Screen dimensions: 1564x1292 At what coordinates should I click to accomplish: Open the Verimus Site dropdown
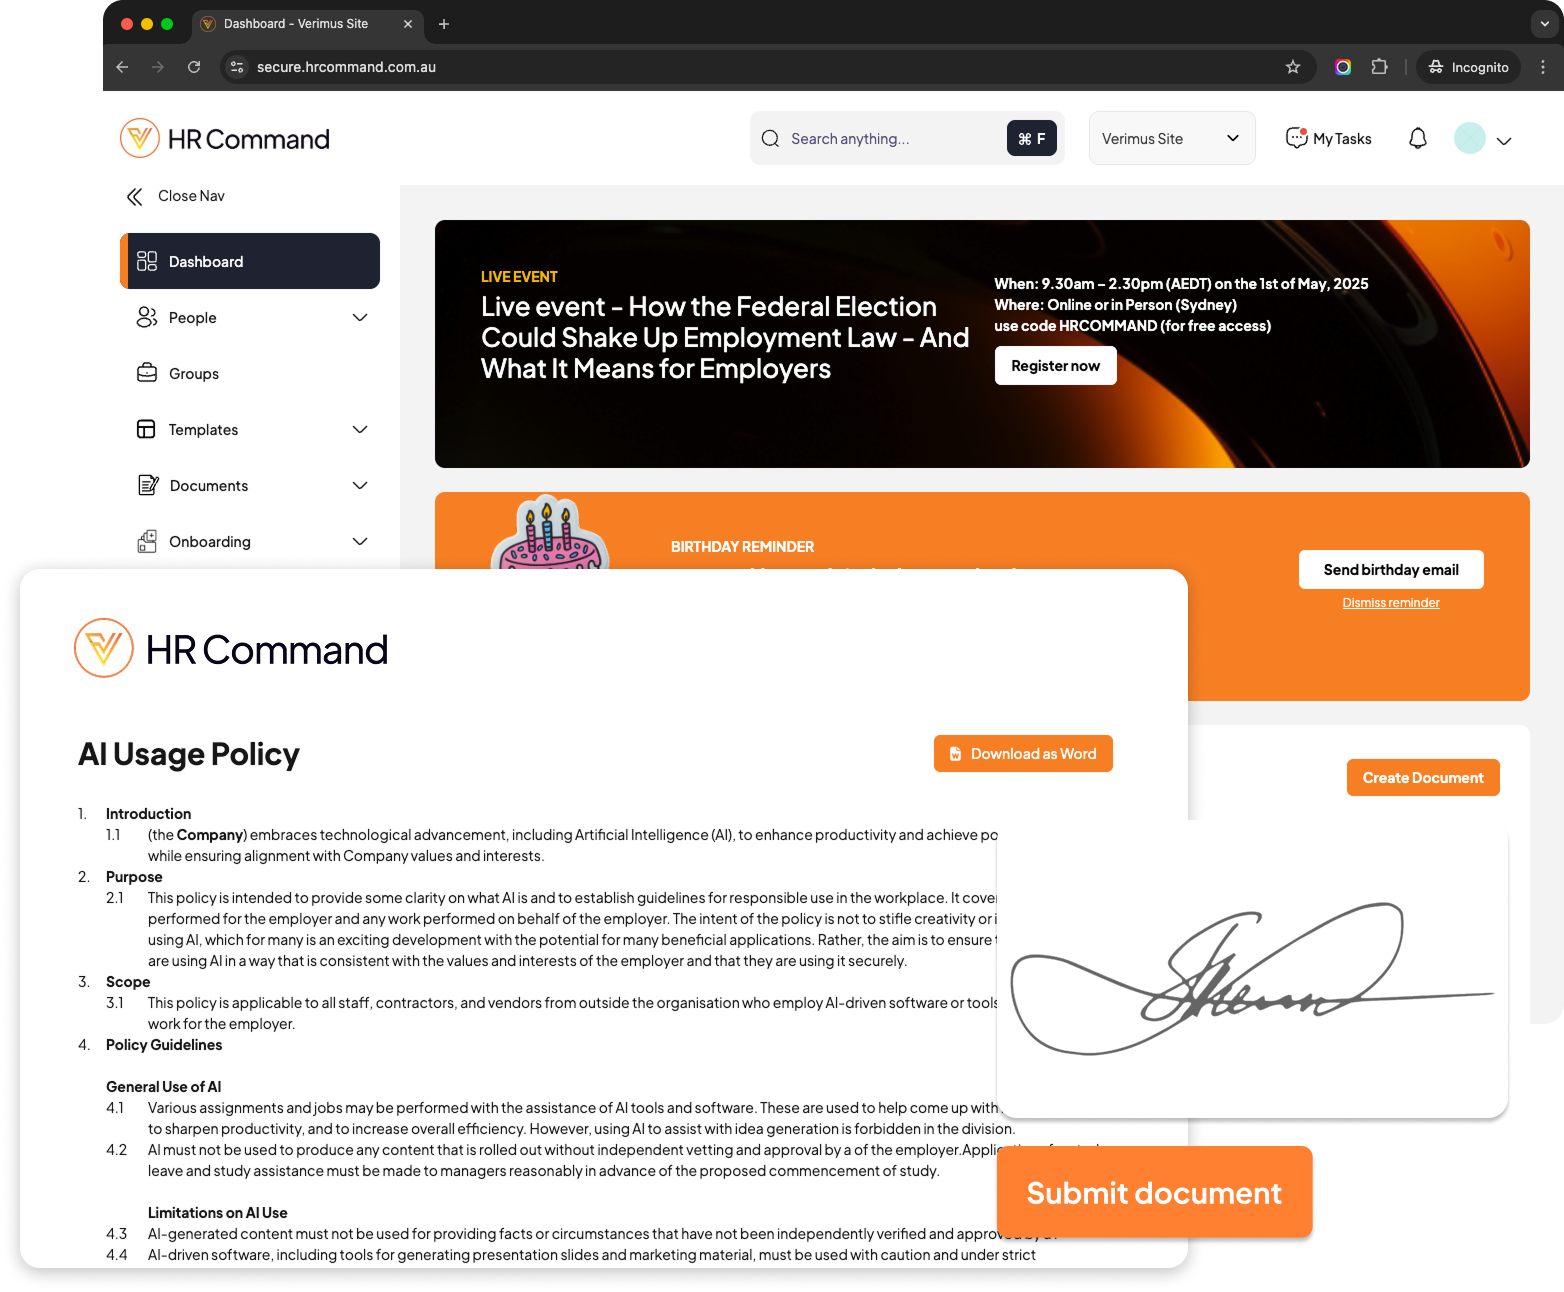click(1171, 138)
